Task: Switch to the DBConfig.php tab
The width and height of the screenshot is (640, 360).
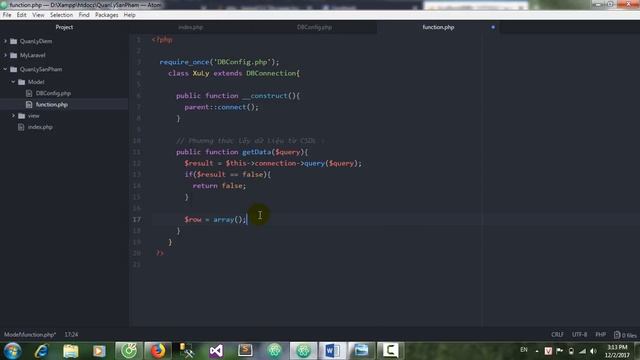Action: pyautogui.click(x=314, y=27)
